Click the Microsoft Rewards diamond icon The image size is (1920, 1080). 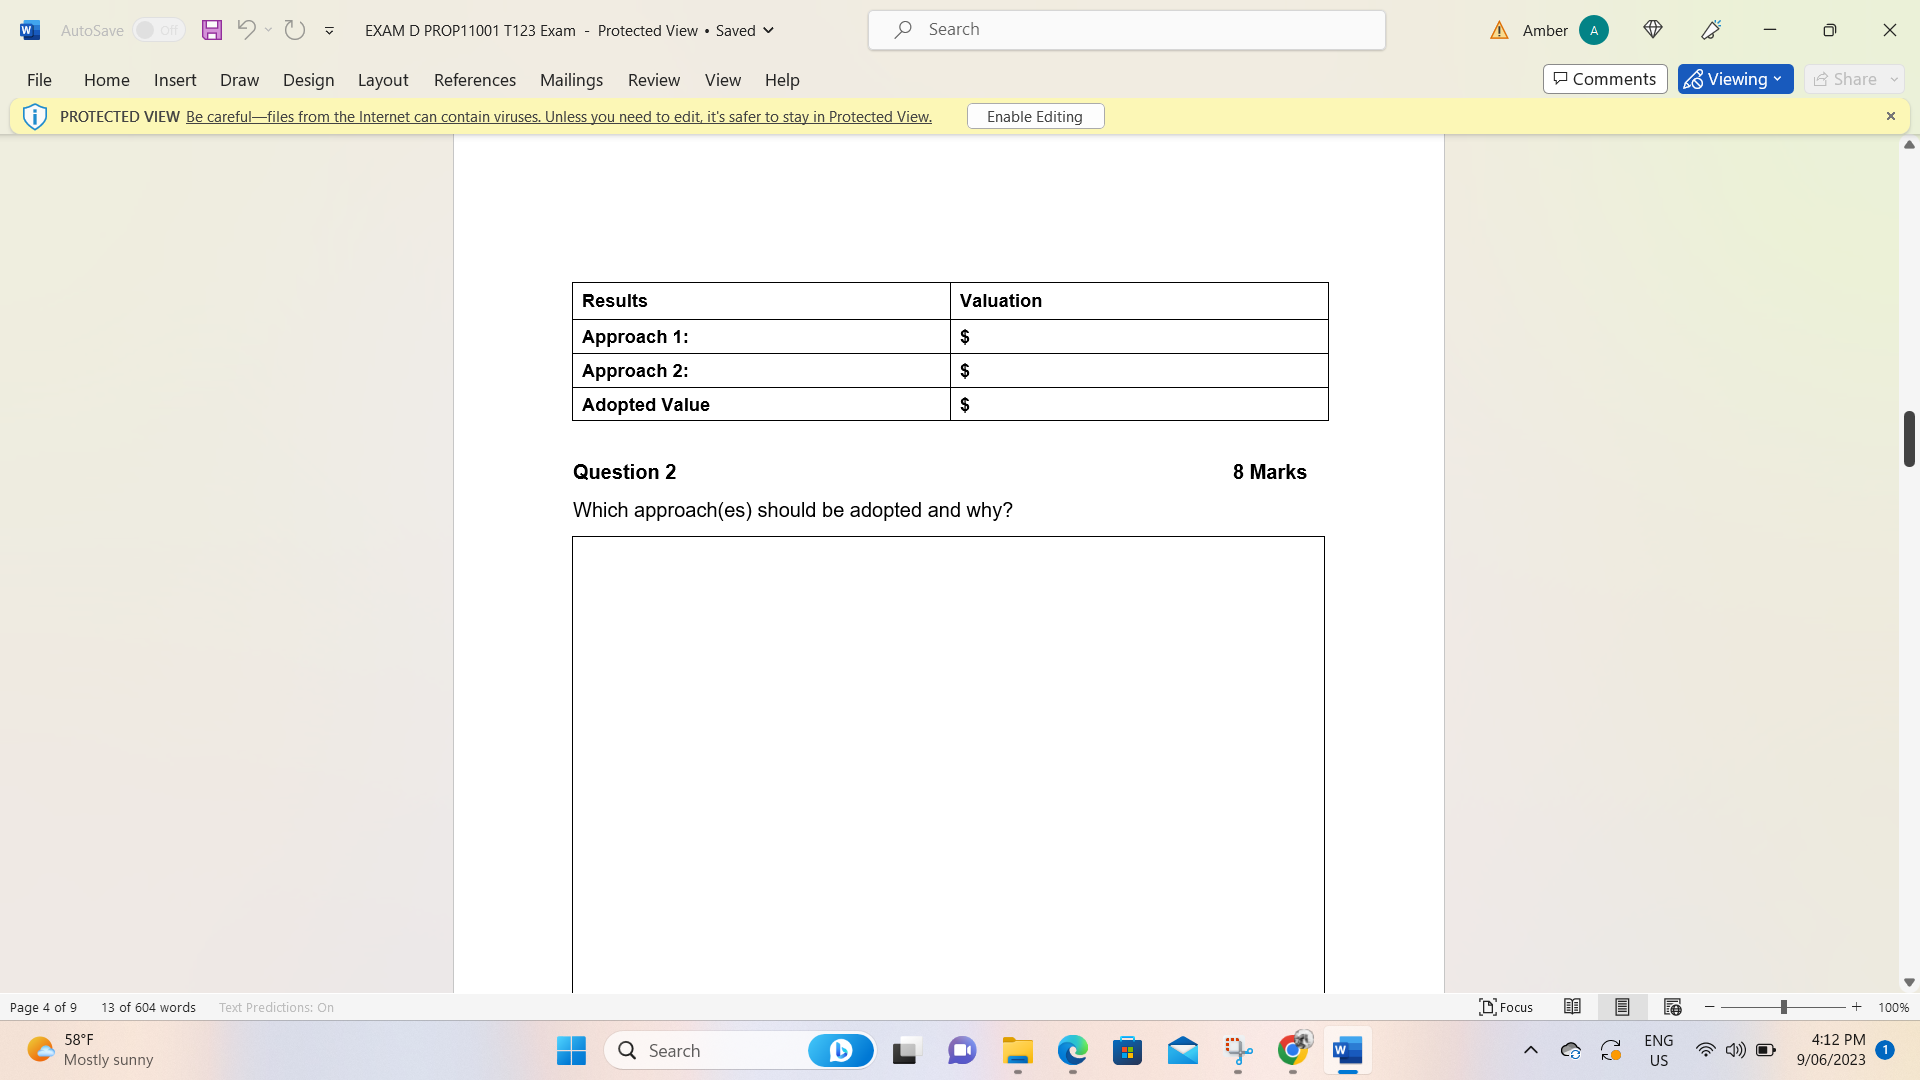point(1653,30)
